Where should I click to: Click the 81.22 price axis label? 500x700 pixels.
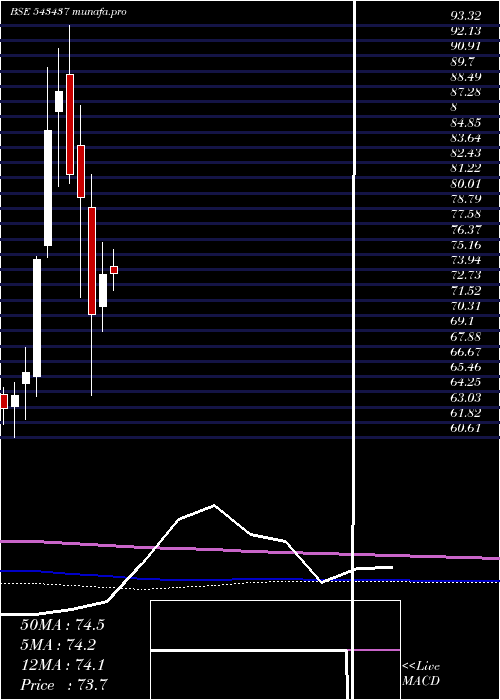coord(466,168)
